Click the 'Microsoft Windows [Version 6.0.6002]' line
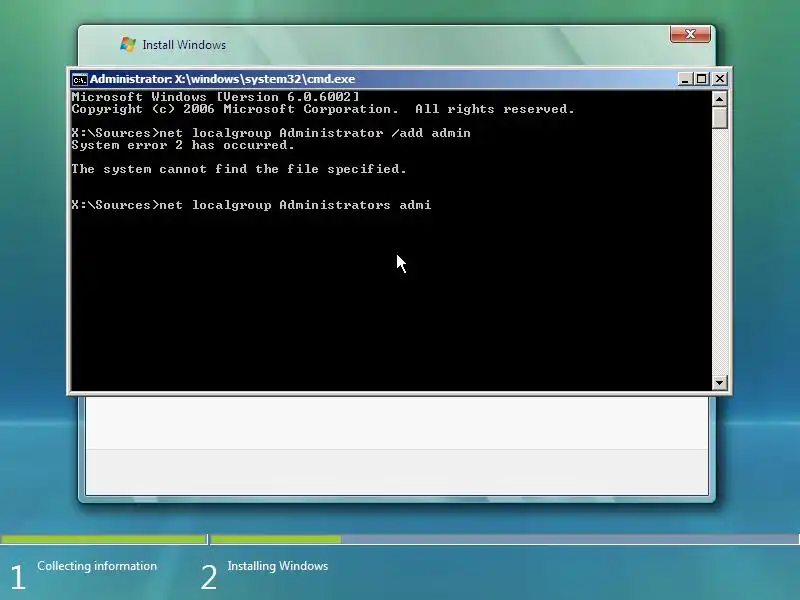The width and height of the screenshot is (800, 600). coord(215,97)
